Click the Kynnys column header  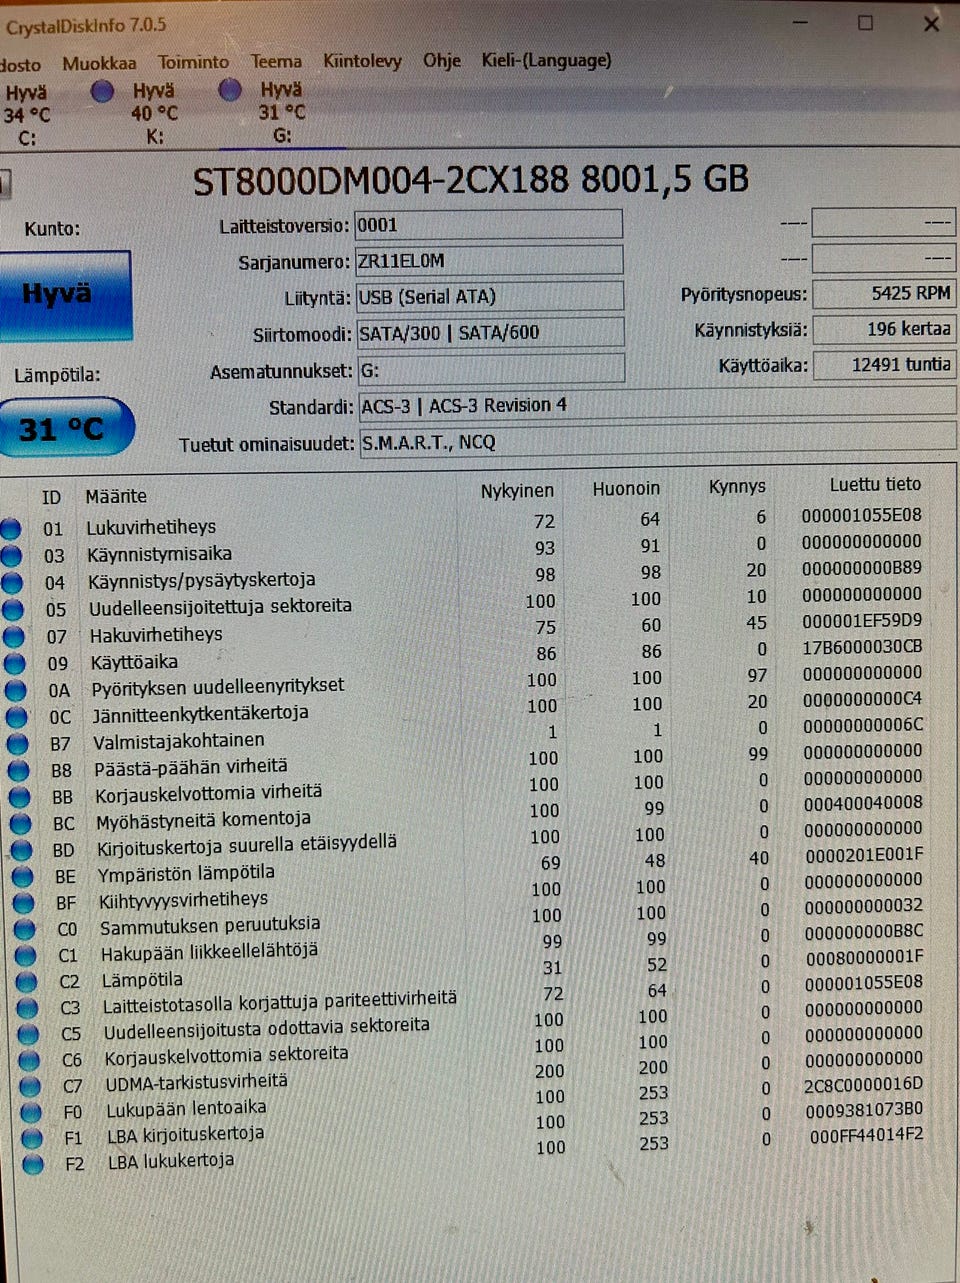[737, 486]
